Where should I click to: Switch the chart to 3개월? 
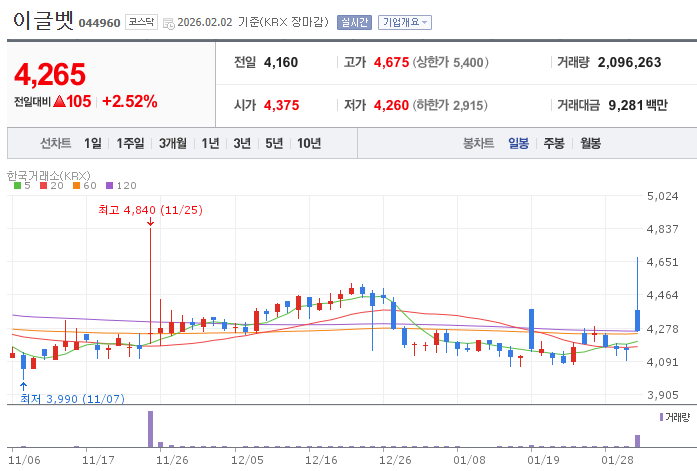(173, 143)
